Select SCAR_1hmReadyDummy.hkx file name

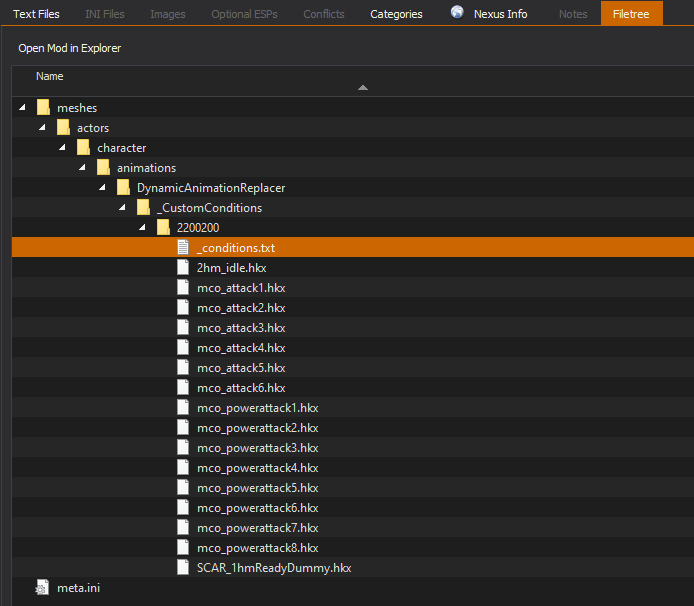pos(274,568)
